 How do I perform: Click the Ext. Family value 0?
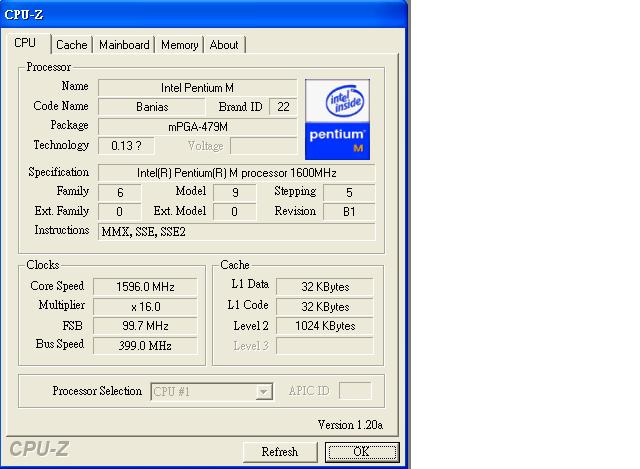pyautogui.click(x=120, y=211)
